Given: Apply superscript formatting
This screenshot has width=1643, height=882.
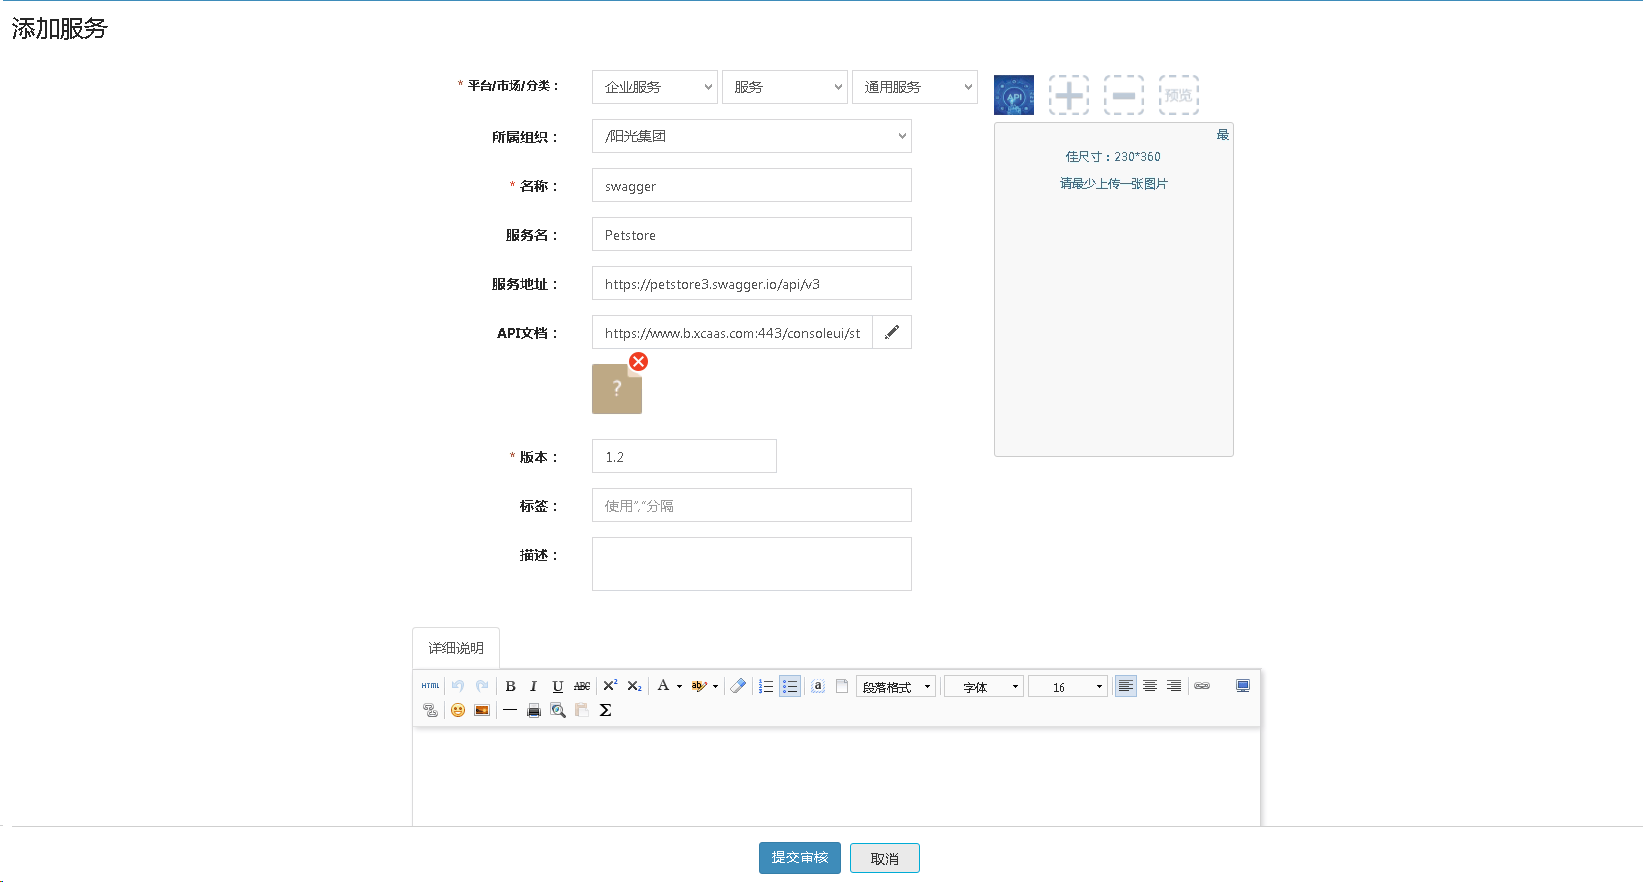Looking at the screenshot, I should [610, 686].
